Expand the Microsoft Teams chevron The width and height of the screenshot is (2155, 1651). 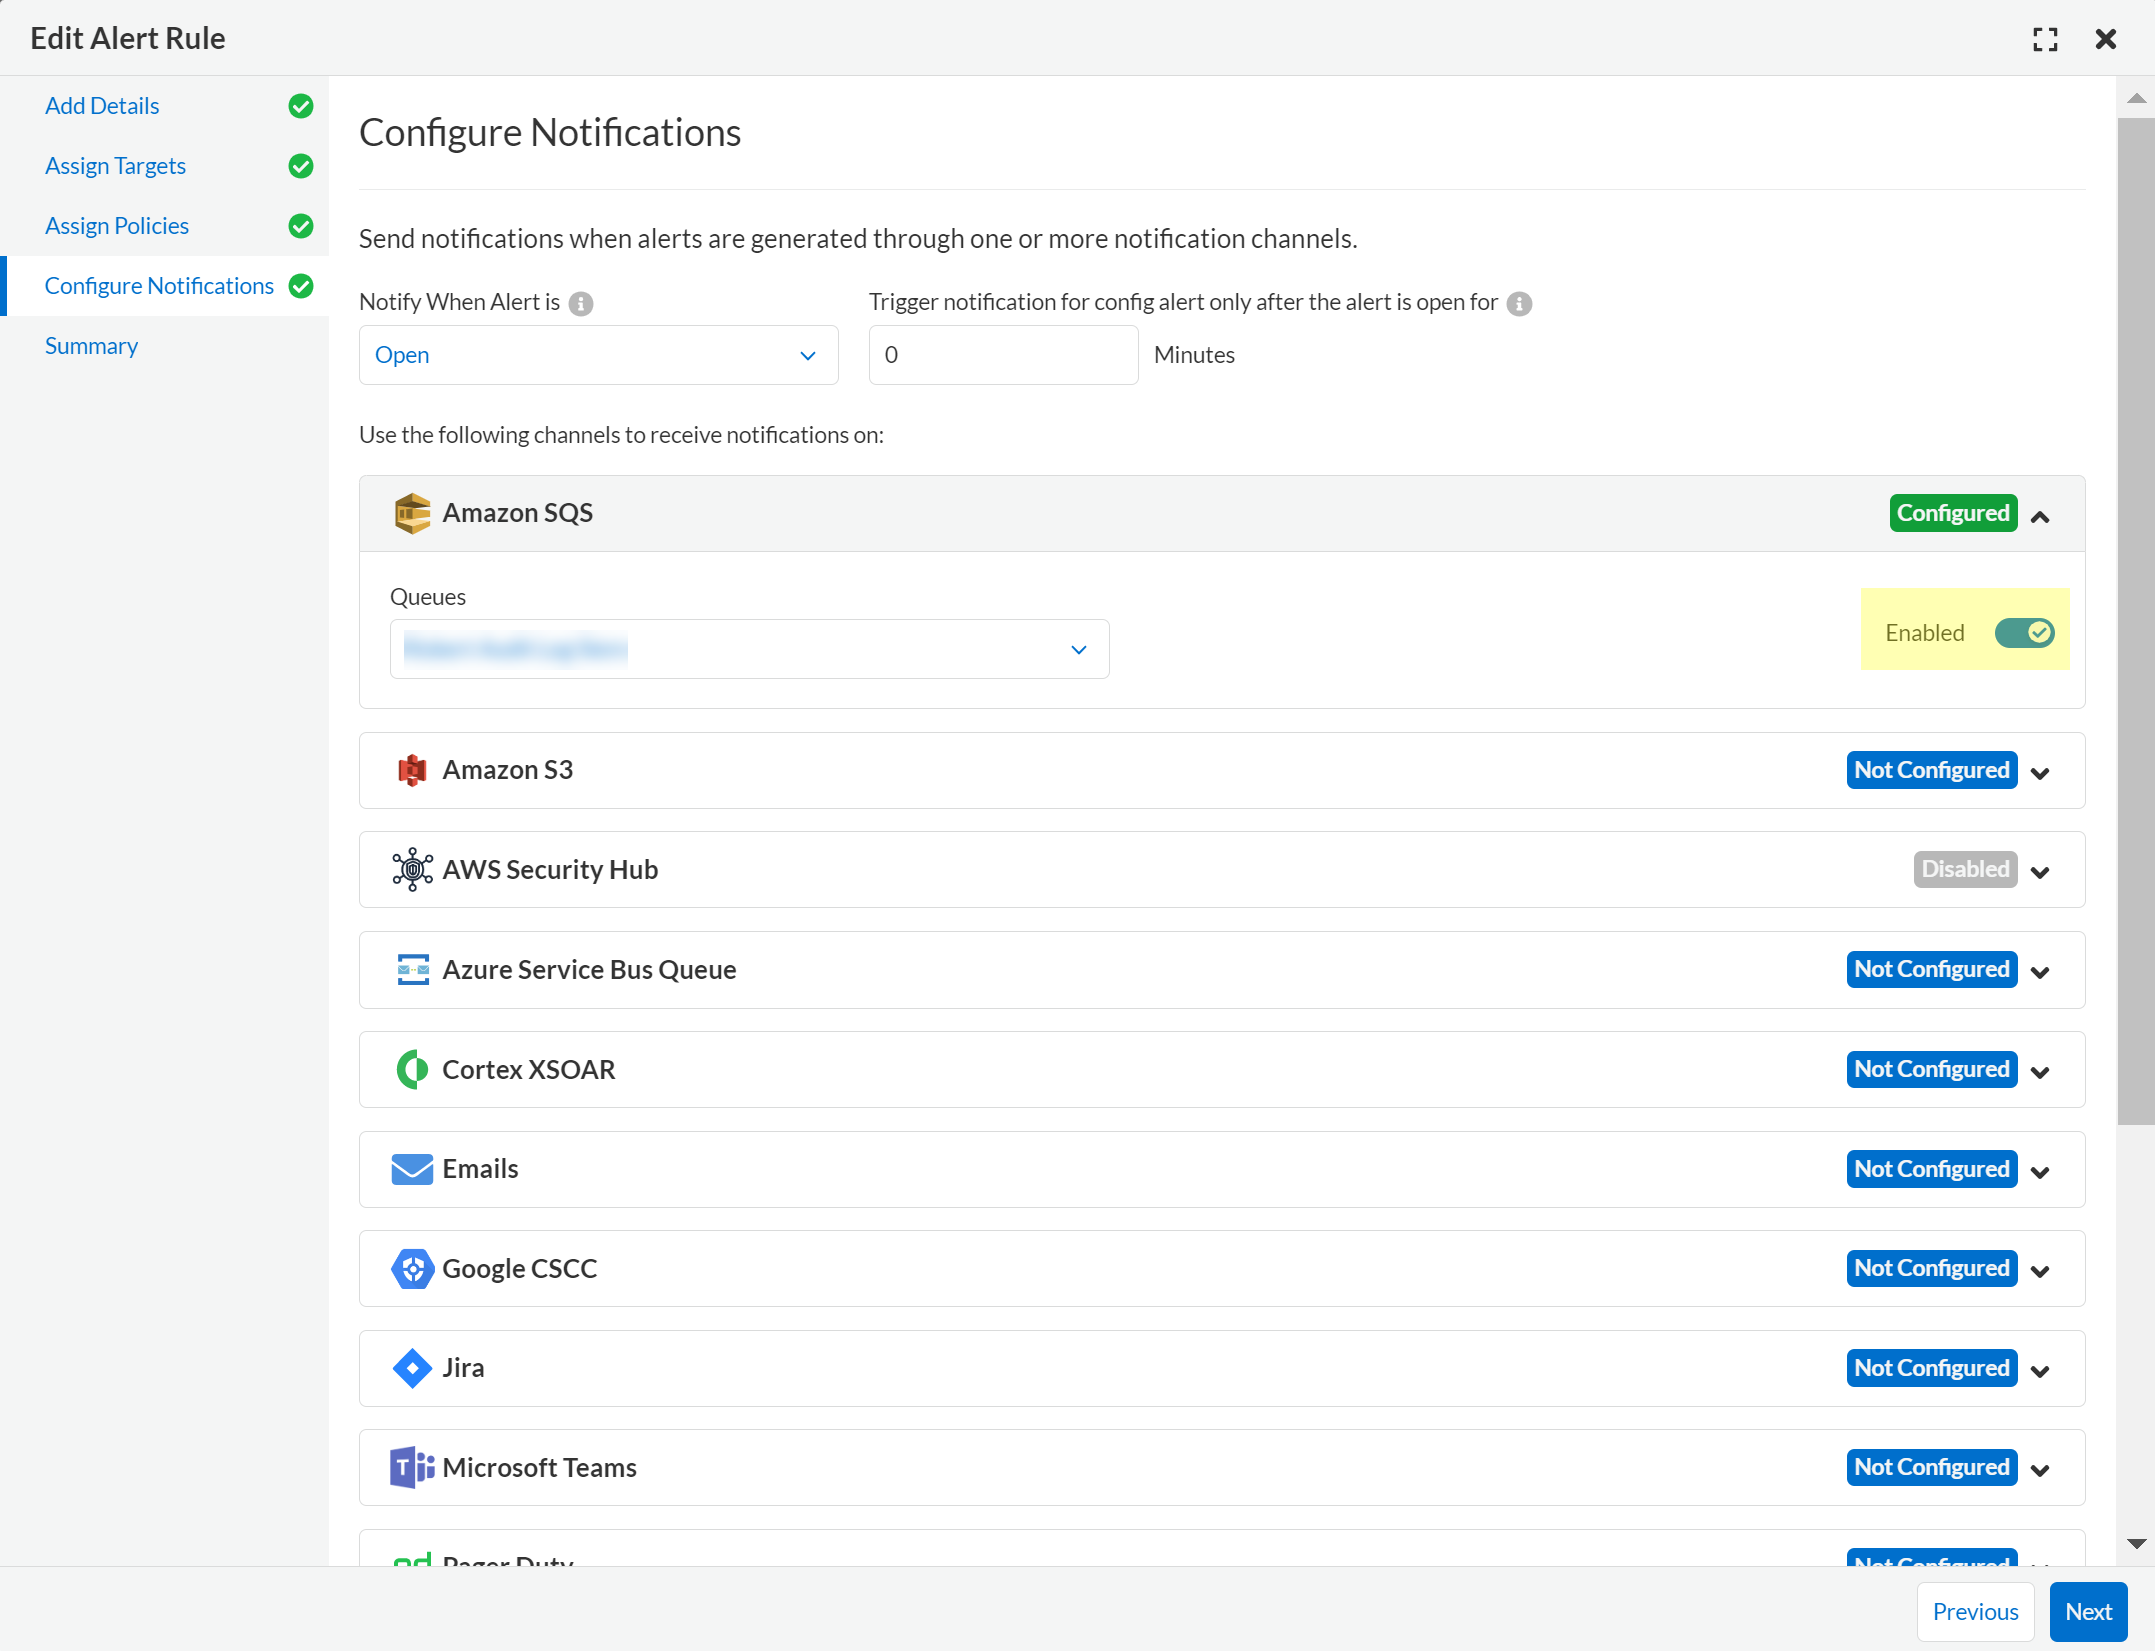2041,1470
